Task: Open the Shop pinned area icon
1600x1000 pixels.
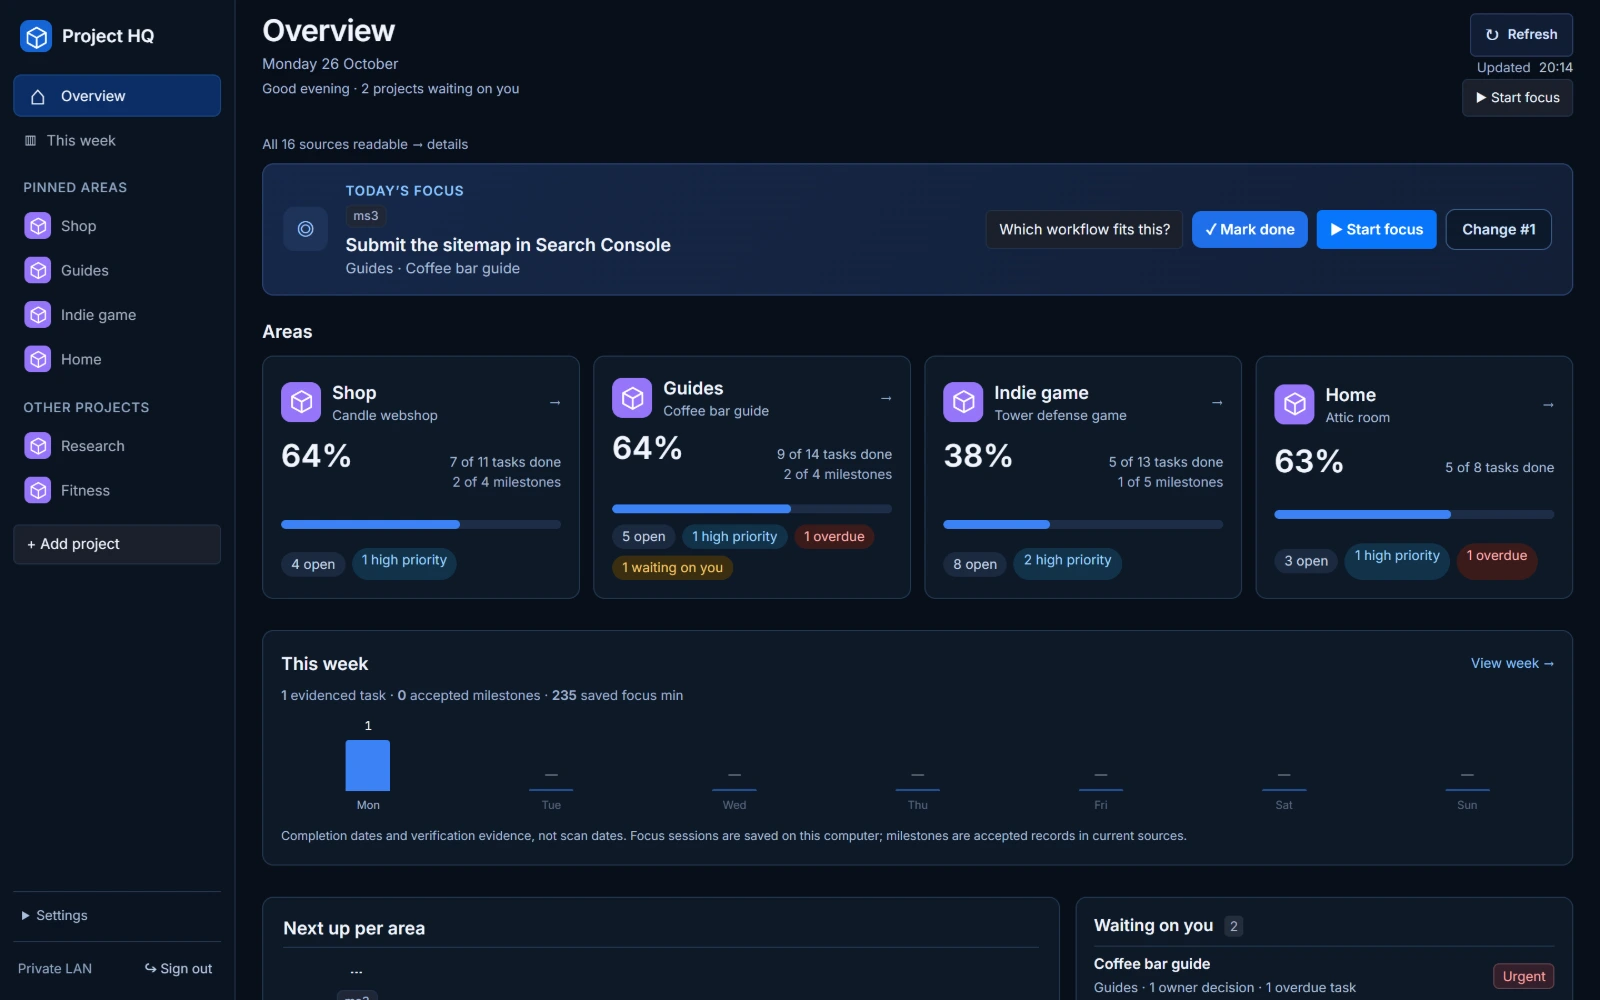Action: point(38,226)
